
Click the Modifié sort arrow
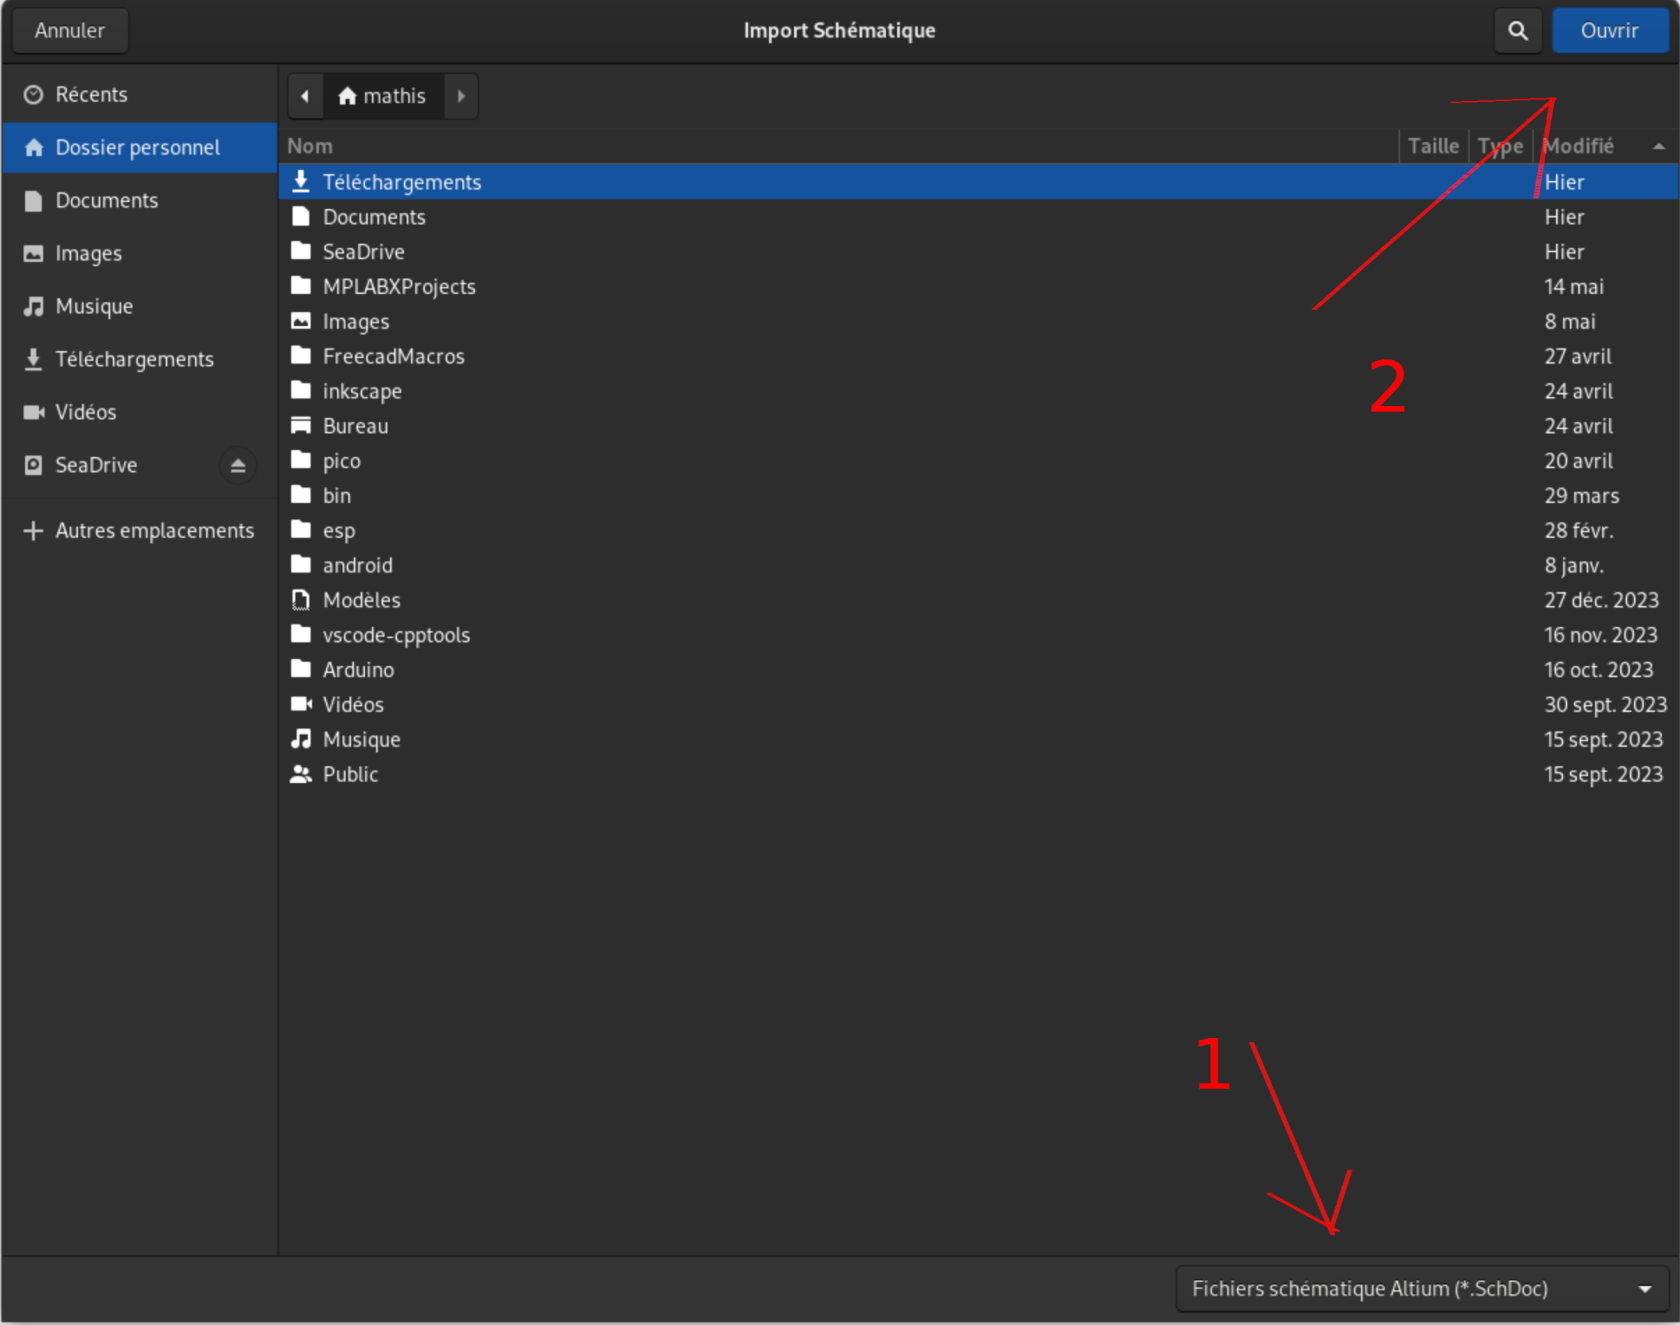point(1659,146)
